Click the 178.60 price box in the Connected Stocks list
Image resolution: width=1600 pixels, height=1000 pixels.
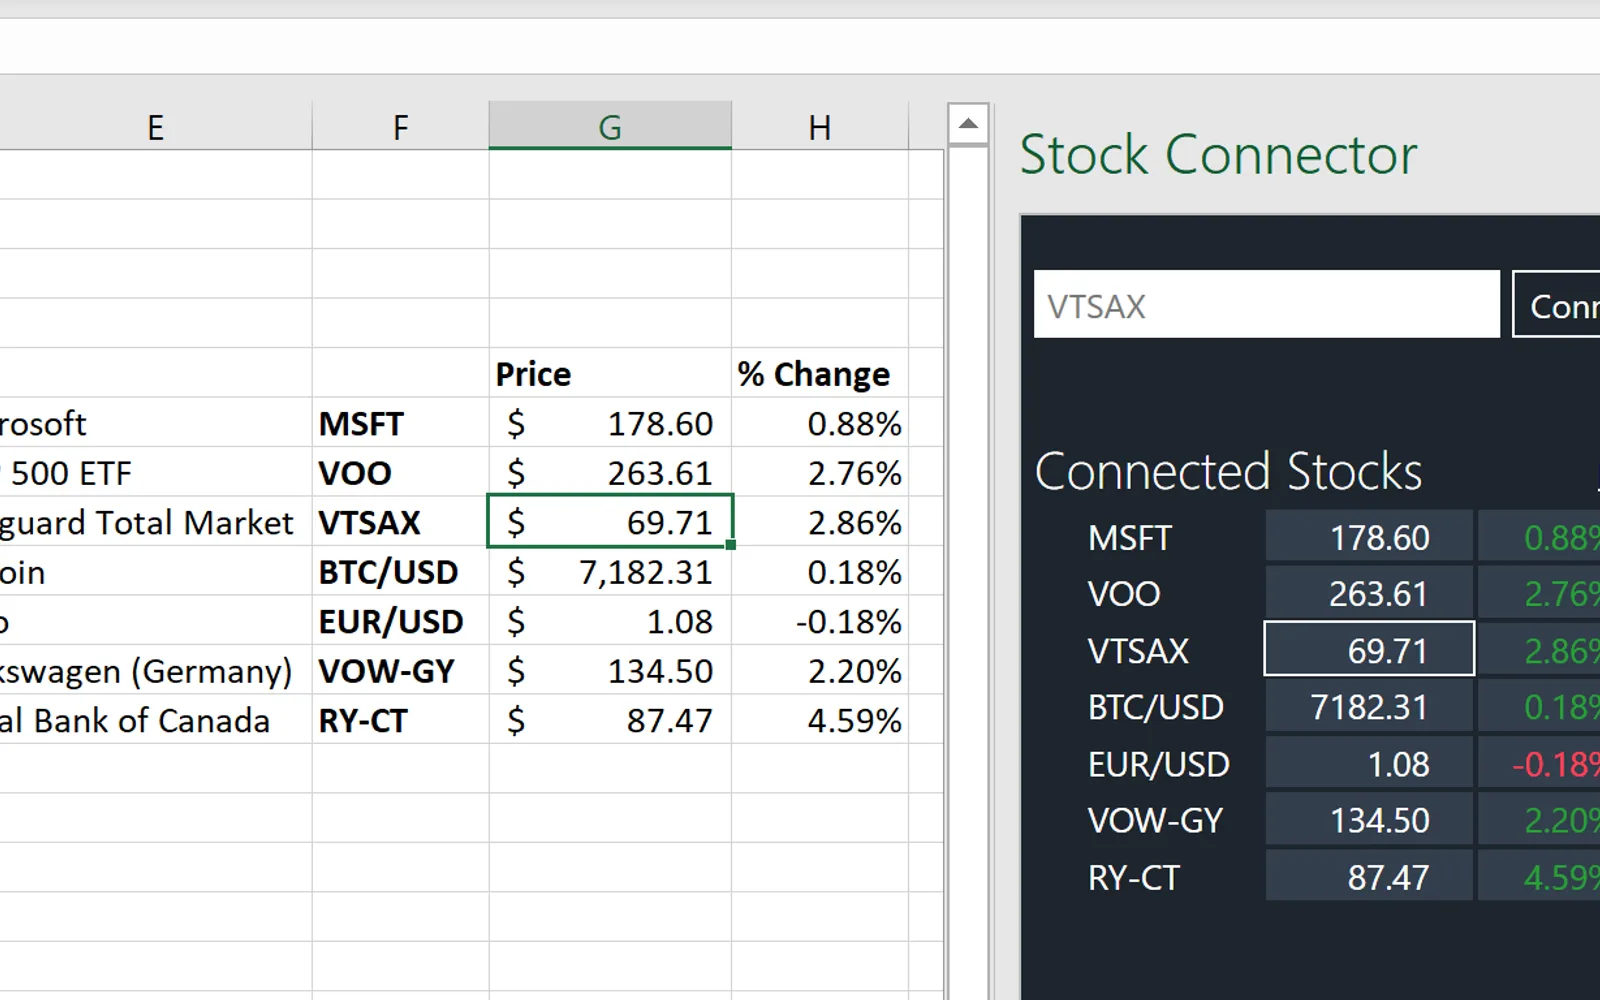click(x=1369, y=537)
